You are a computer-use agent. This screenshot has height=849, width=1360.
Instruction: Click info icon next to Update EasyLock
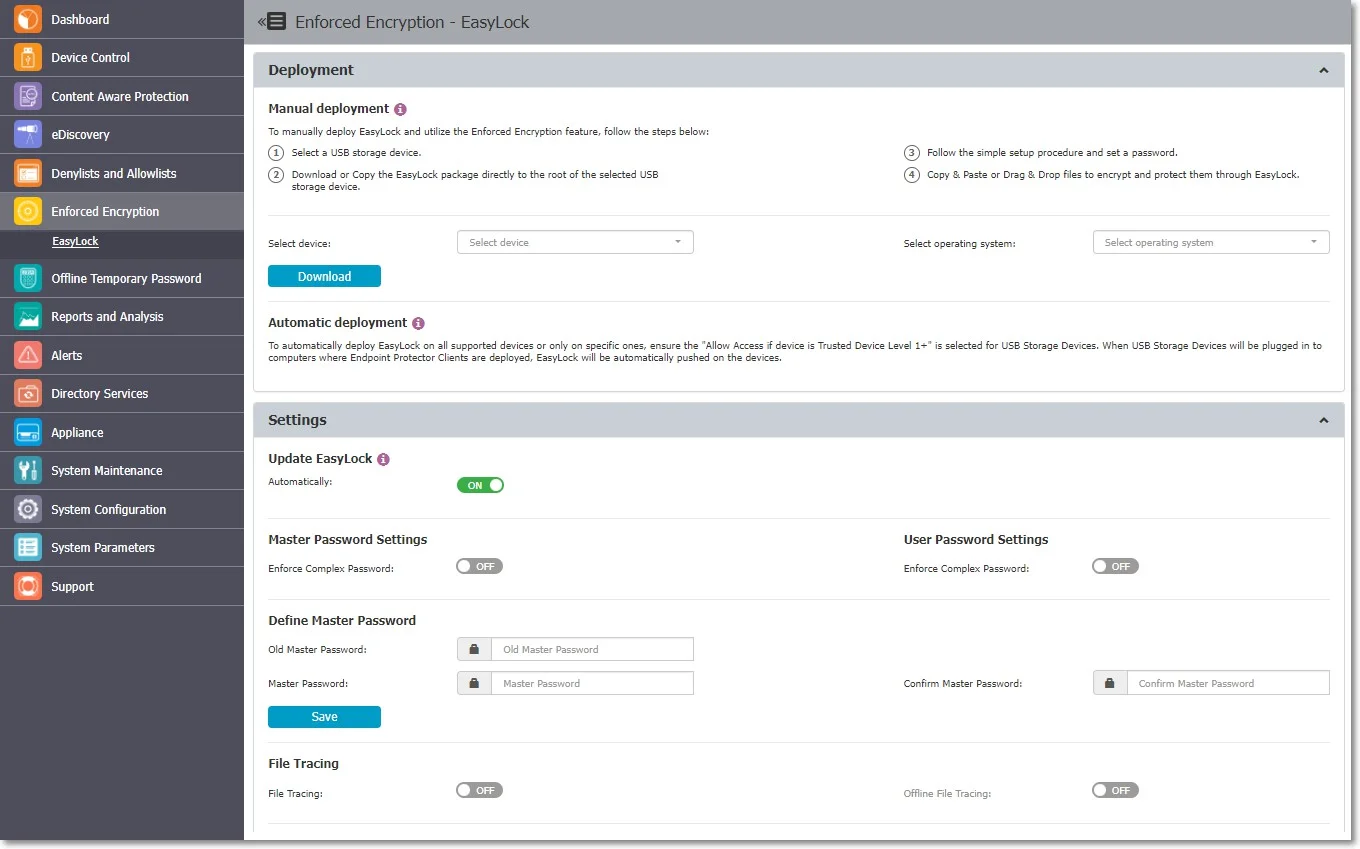tap(383, 459)
